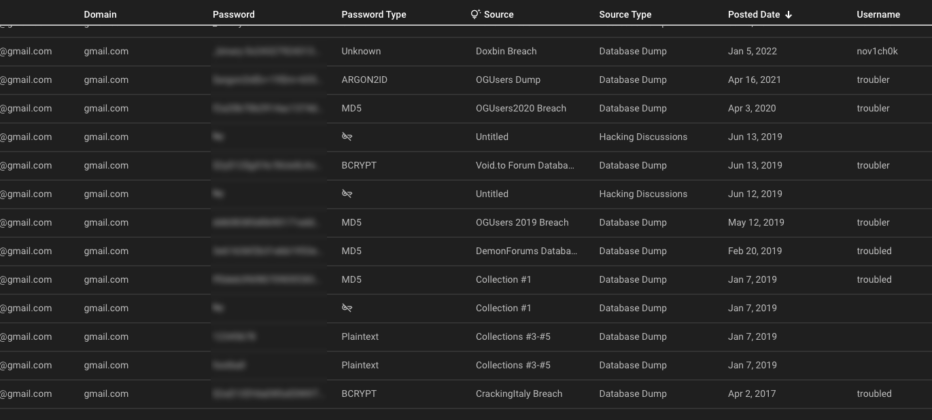Click blurred password in Doxbin Breach row
Image resolution: width=932 pixels, height=420 pixels.
tap(267, 51)
